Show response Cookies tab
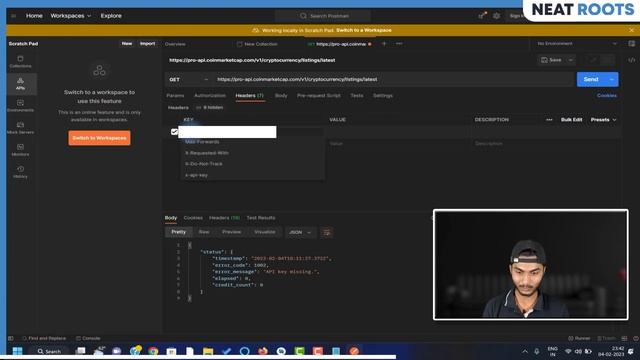The image size is (640, 360). coord(193,218)
